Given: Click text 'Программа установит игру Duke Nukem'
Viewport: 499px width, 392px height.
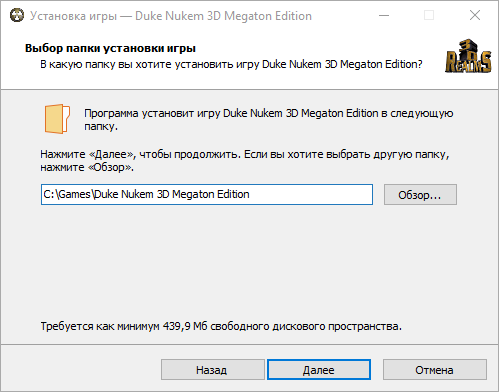Looking at the screenshot, I should click(x=184, y=113).
